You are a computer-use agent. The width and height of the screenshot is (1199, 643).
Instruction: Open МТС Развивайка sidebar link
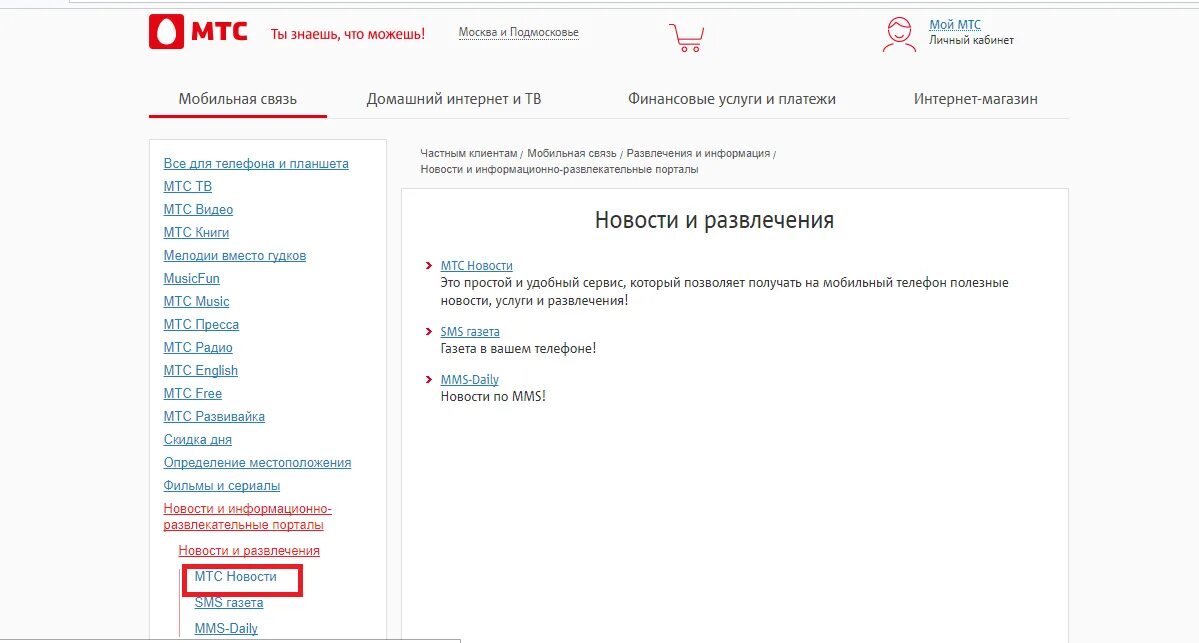214,416
